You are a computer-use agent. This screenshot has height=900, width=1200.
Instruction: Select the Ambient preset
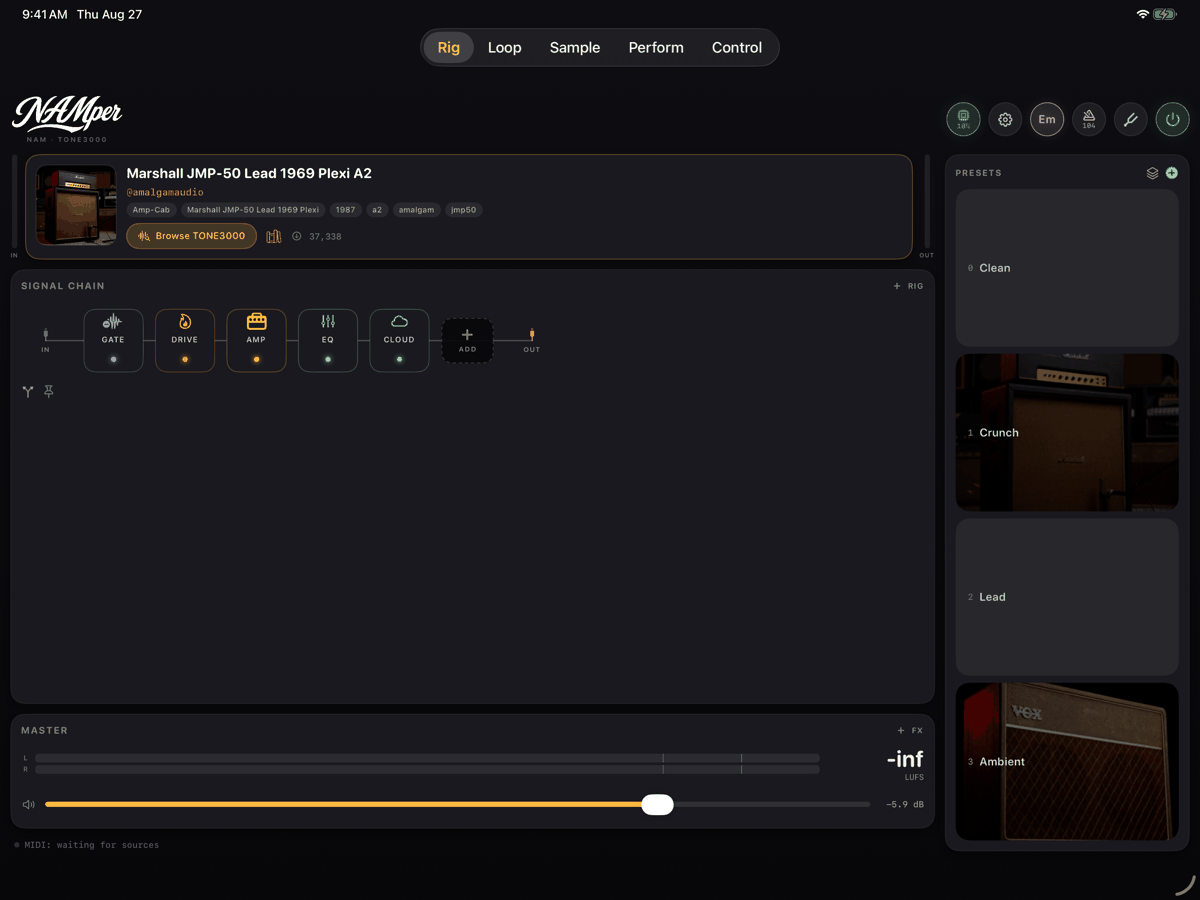click(1067, 761)
